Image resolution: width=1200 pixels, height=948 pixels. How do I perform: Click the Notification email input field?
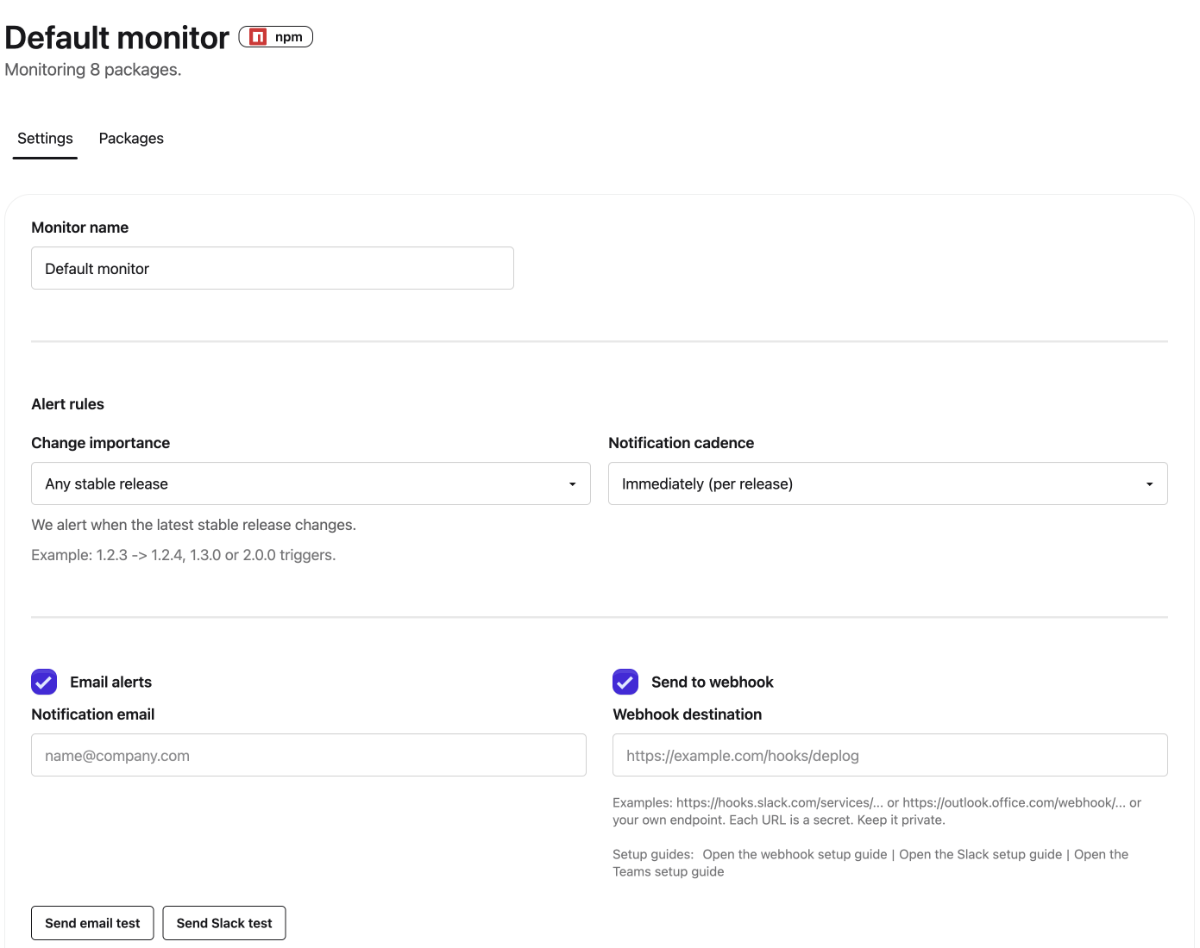tap(308, 756)
